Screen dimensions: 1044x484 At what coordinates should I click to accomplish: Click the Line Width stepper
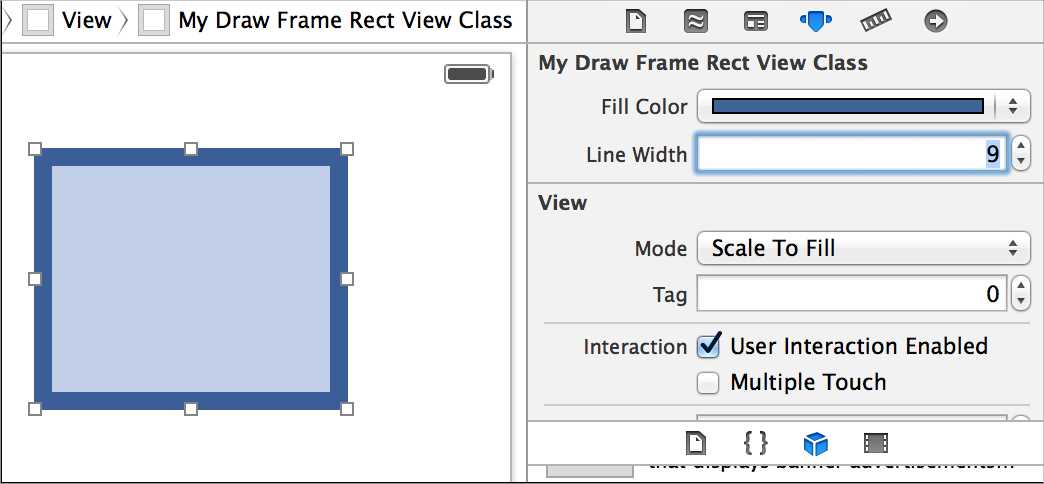1020,154
